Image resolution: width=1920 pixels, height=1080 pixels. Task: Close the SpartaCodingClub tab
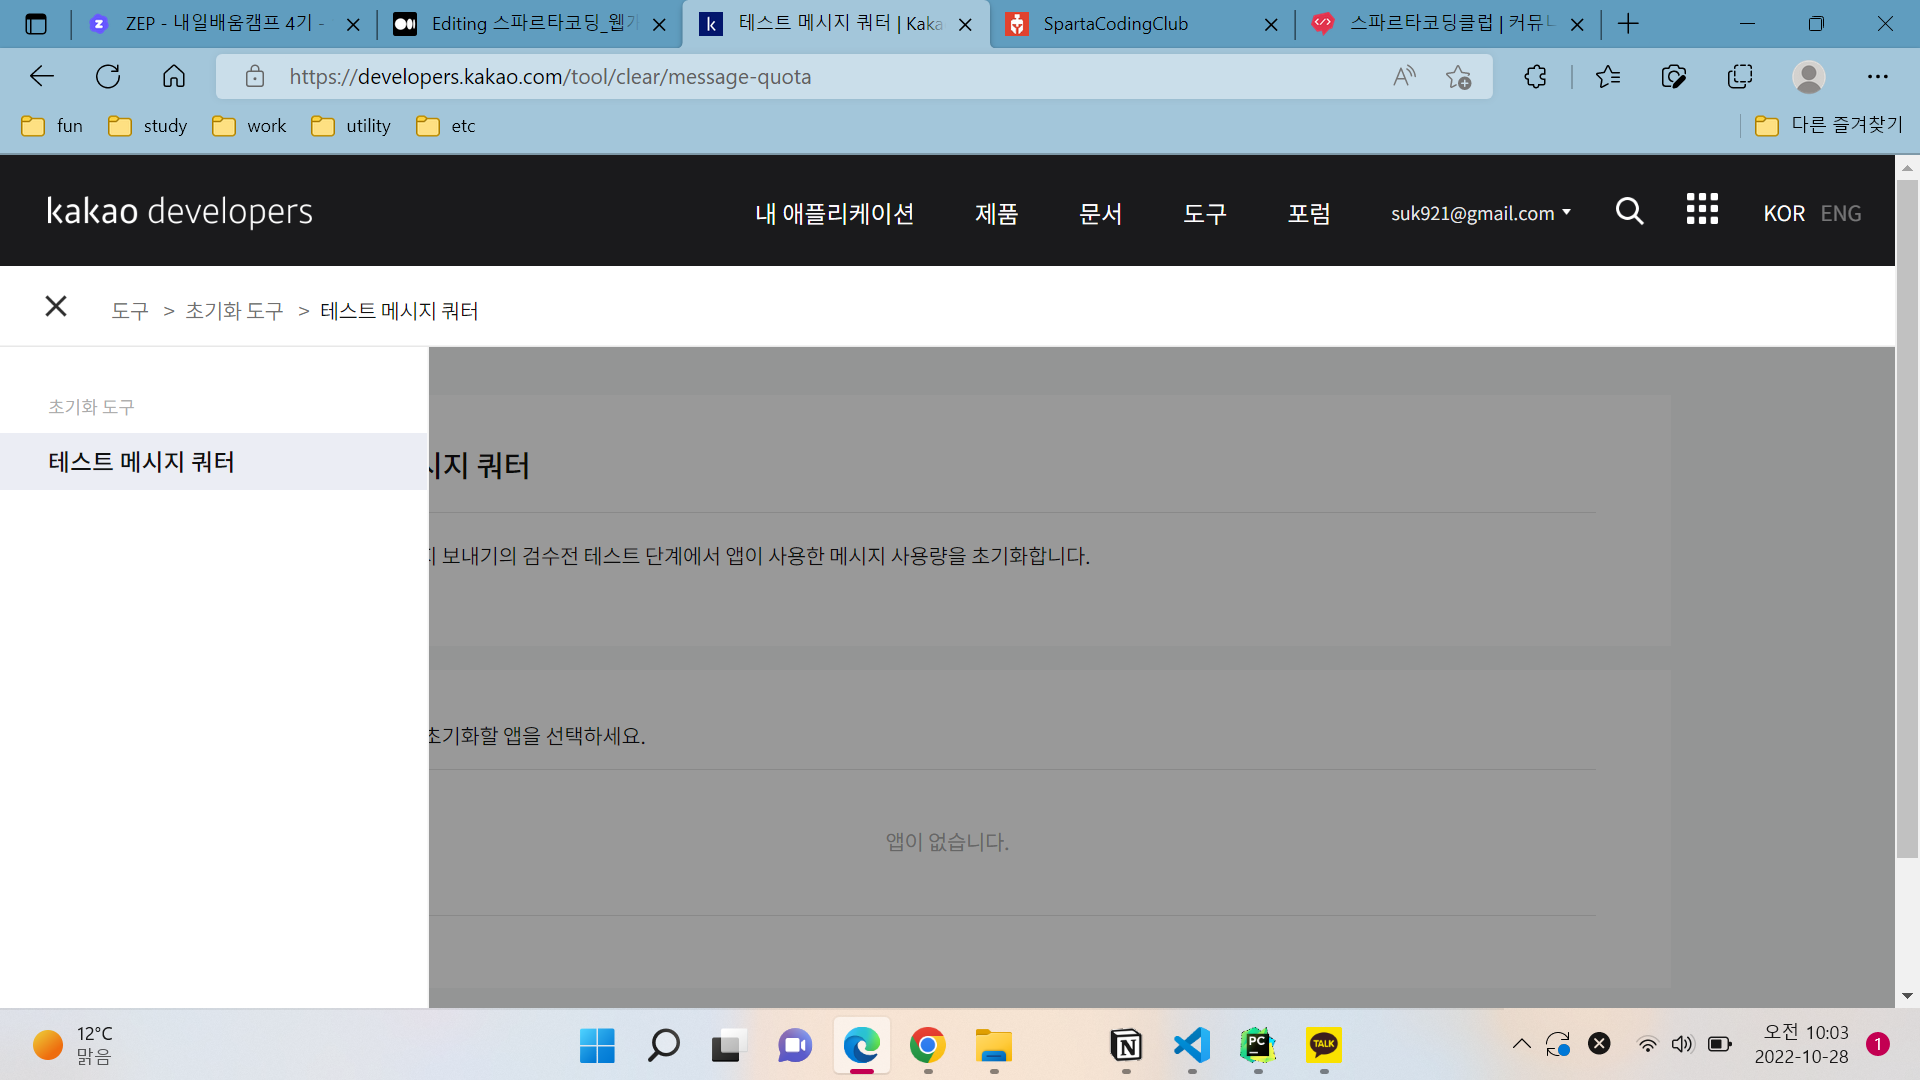pyautogui.click(x=1271, y=24)
